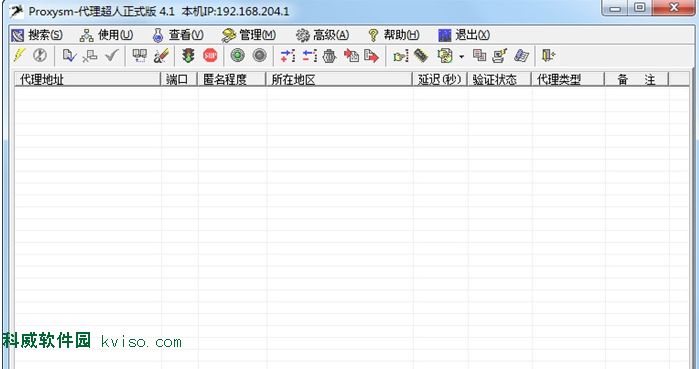Click the red STOP sign icon
This screenshot has height=369, width=699.
(210, 56)
